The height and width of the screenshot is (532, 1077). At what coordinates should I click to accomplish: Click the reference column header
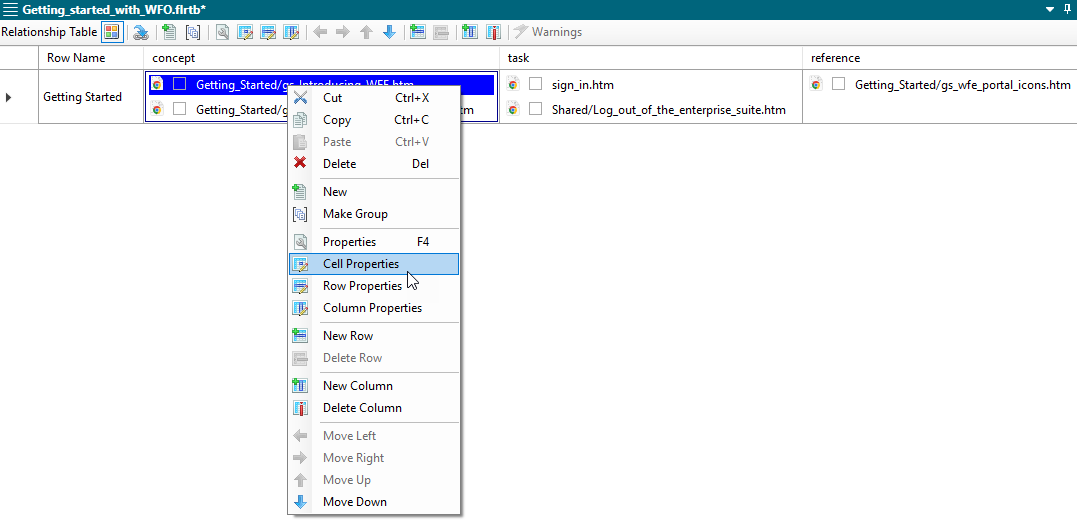(940, 58)
